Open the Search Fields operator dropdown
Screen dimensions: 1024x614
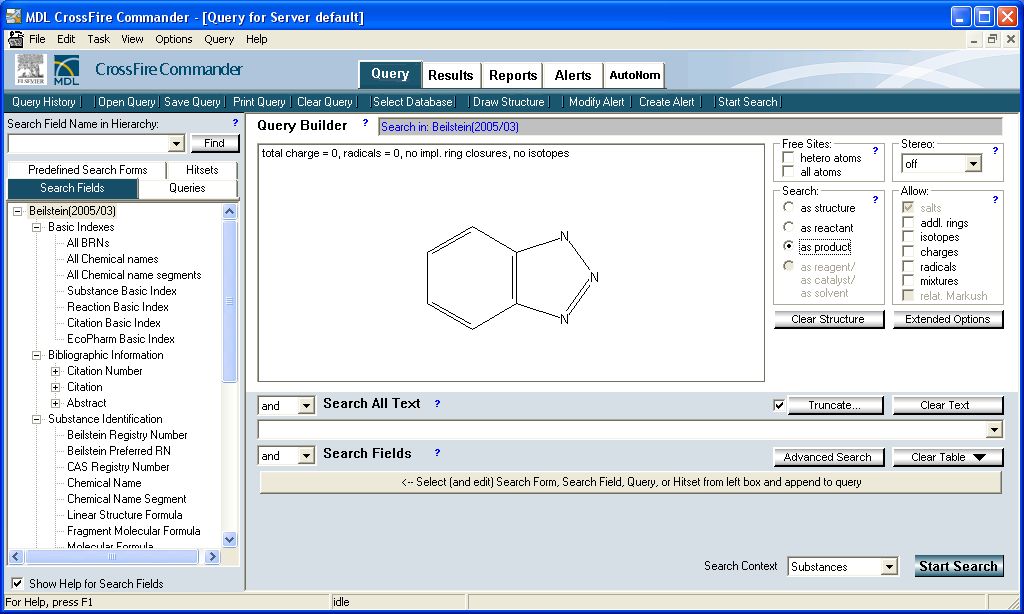(x=306, y=456)
